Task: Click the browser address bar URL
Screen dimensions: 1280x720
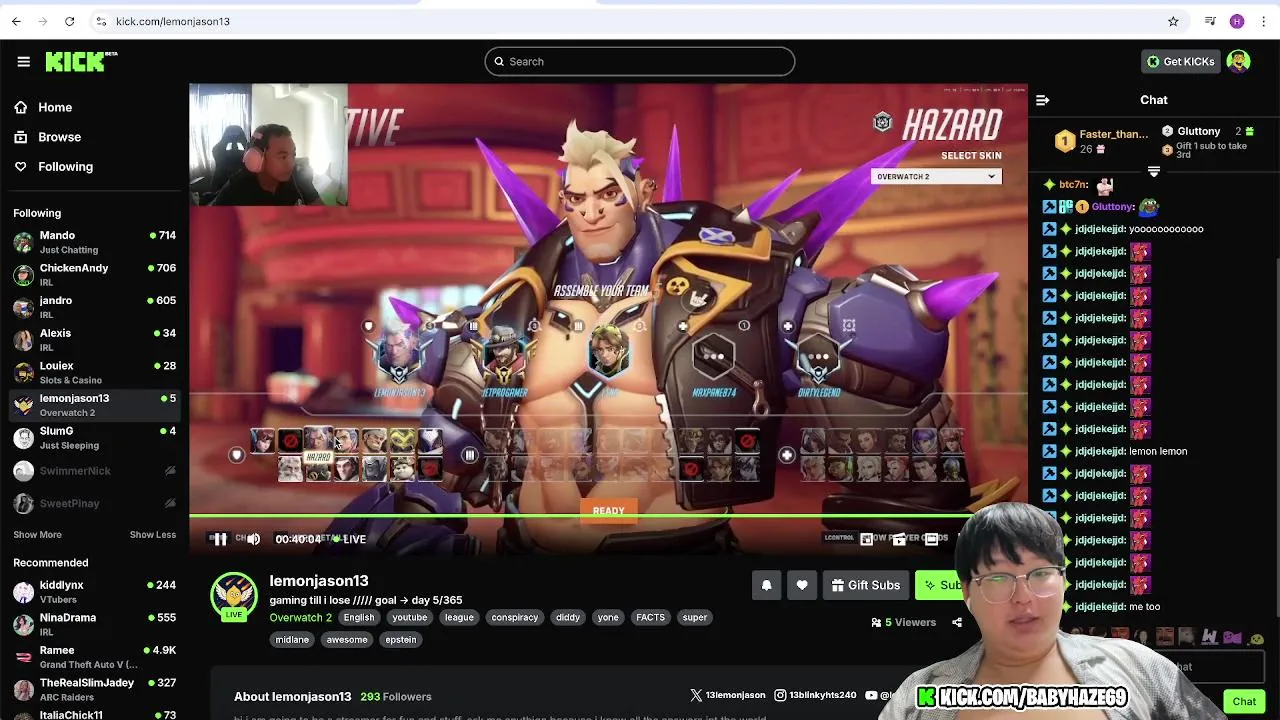Action: pos(173,21)
